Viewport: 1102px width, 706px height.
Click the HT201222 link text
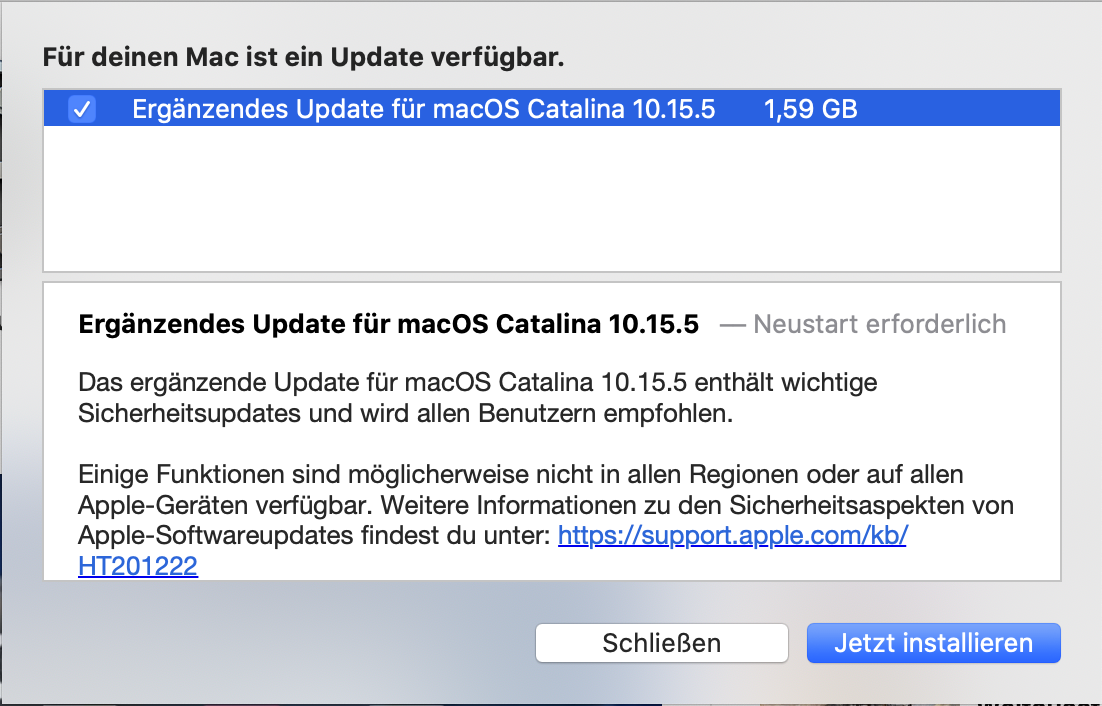(137, 566)
